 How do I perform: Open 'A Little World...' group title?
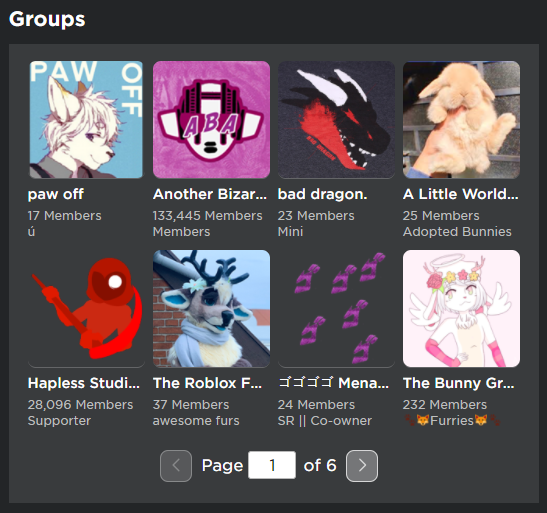pyautogui.click(x=460, y=194)
